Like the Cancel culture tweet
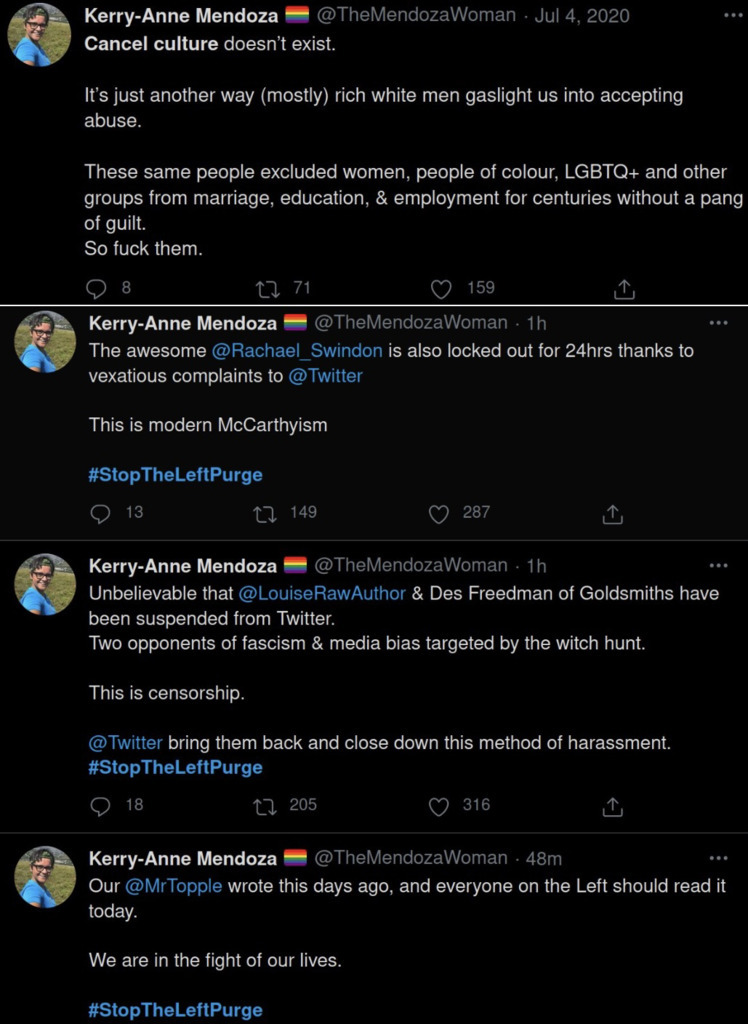 tap(442, 288)
